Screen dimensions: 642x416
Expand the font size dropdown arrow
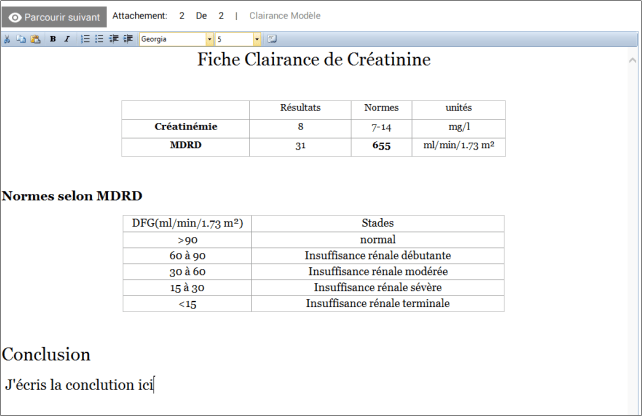tap(257, 39)
